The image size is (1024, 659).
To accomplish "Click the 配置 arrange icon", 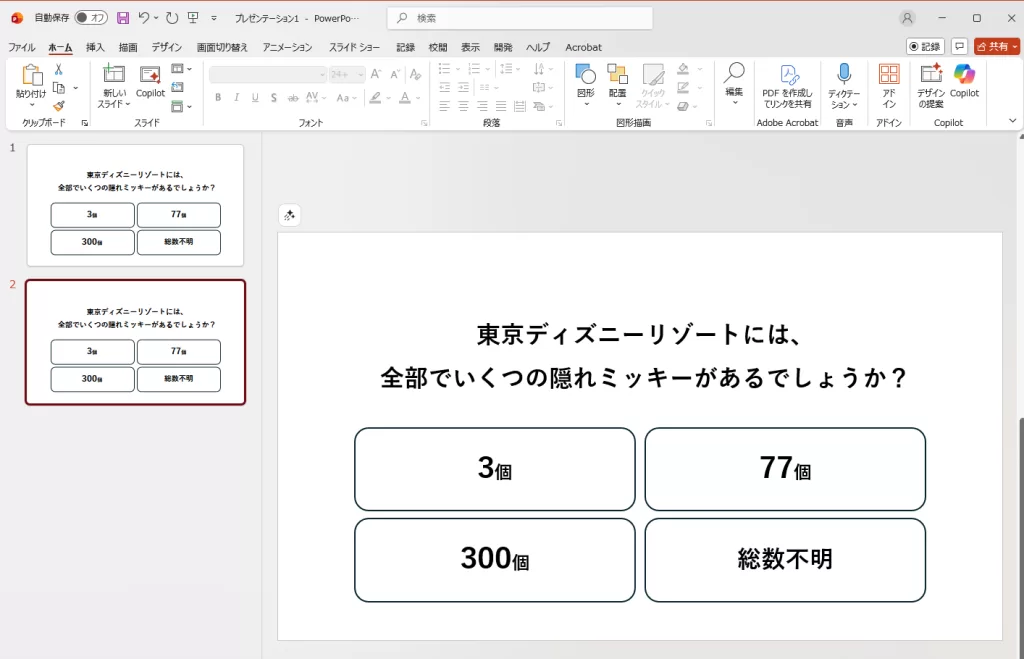I will (616, 78).
